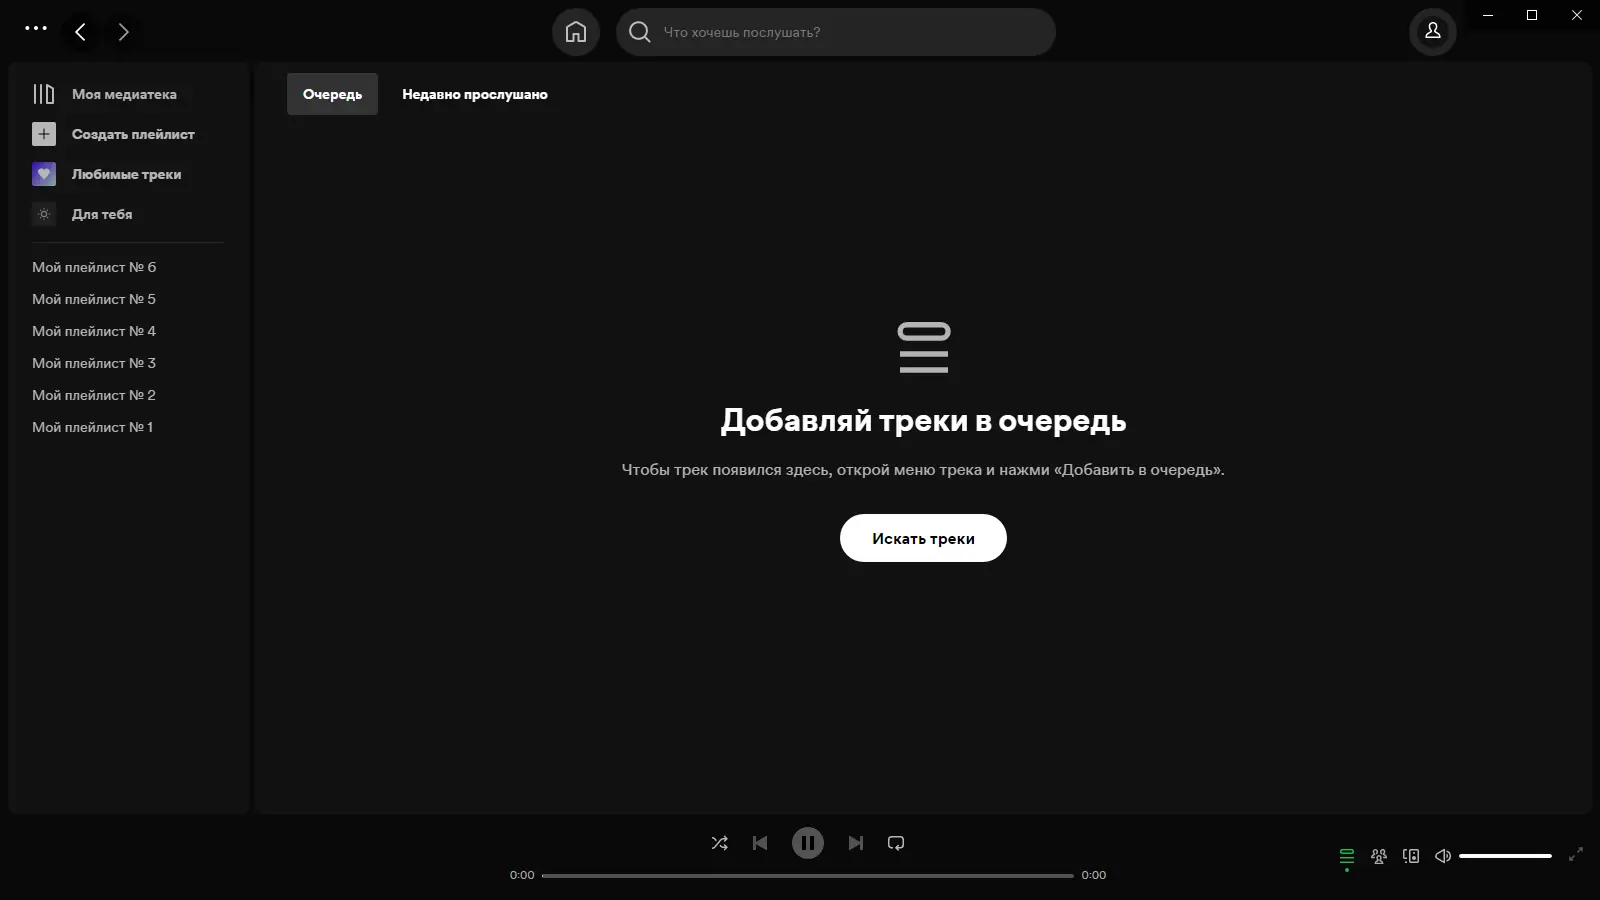
Task: Click the plus icon for Создать плейлист
Action: (44, 134)
